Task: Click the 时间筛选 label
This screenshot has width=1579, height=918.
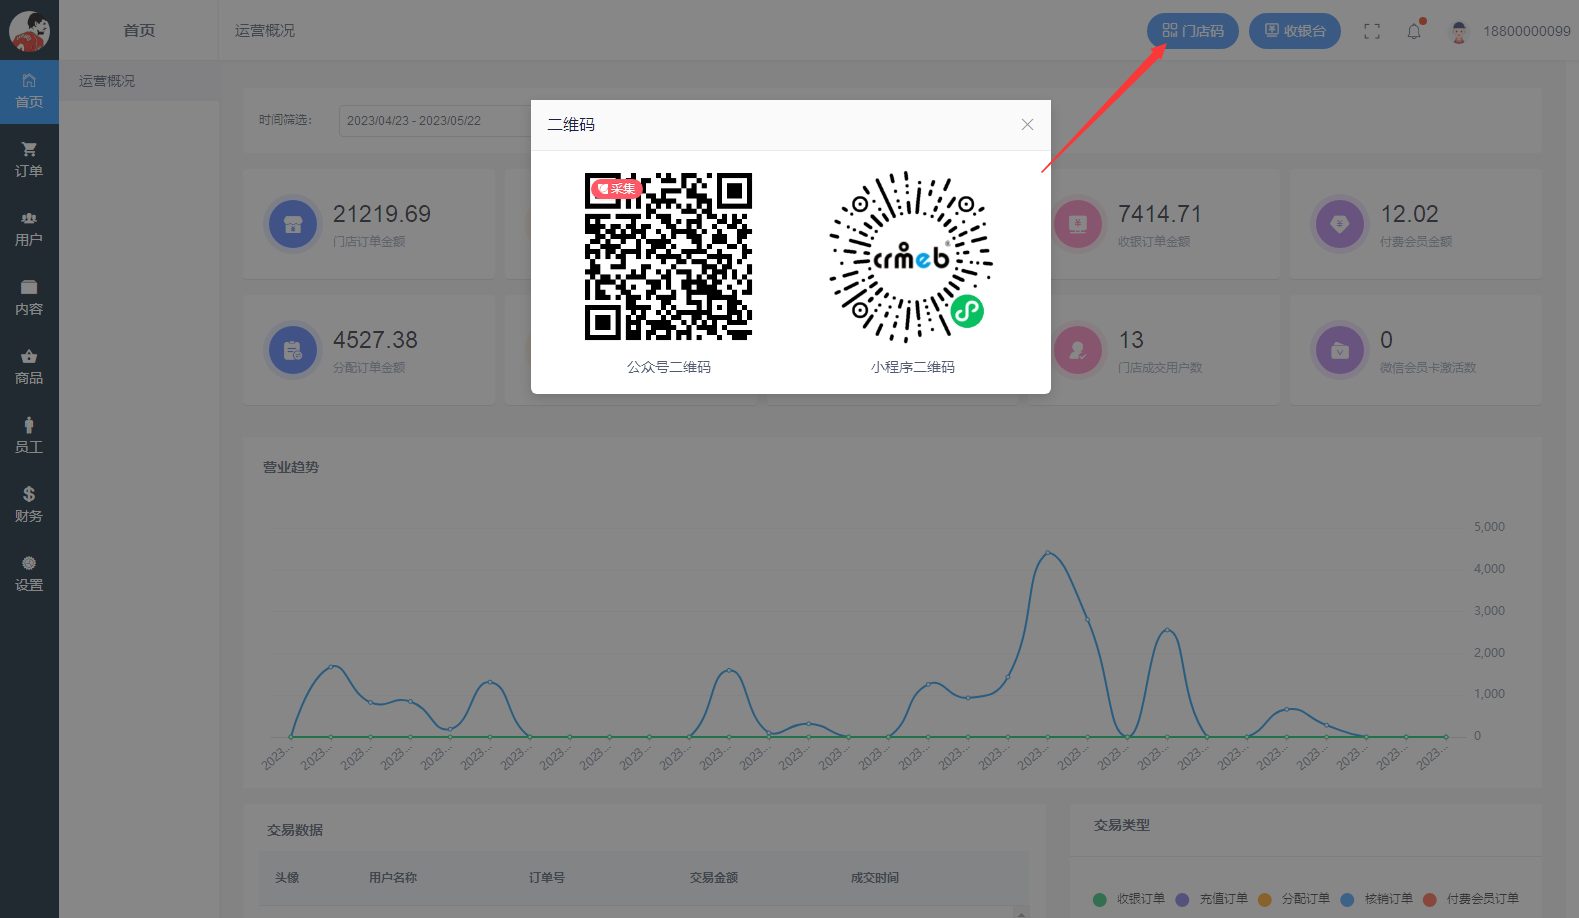Action: [x=285, y=120]
